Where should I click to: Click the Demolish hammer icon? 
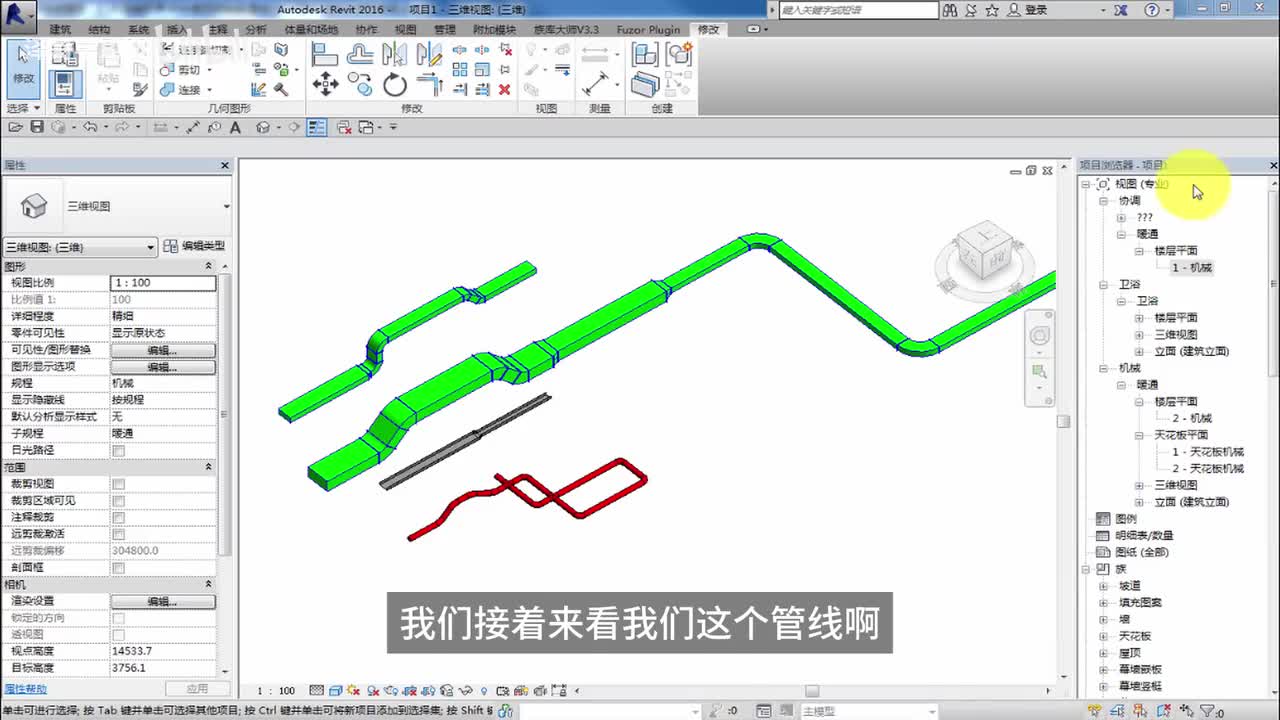coord(281,89)
